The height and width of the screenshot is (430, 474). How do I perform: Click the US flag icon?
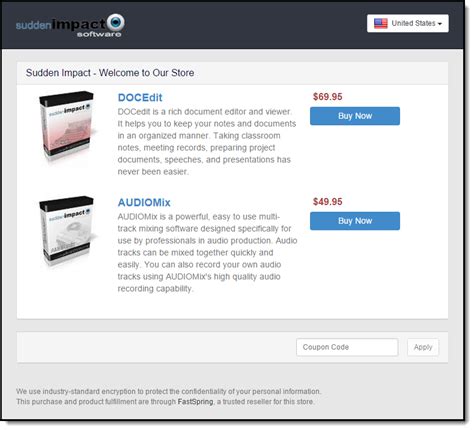coord(381,23)
